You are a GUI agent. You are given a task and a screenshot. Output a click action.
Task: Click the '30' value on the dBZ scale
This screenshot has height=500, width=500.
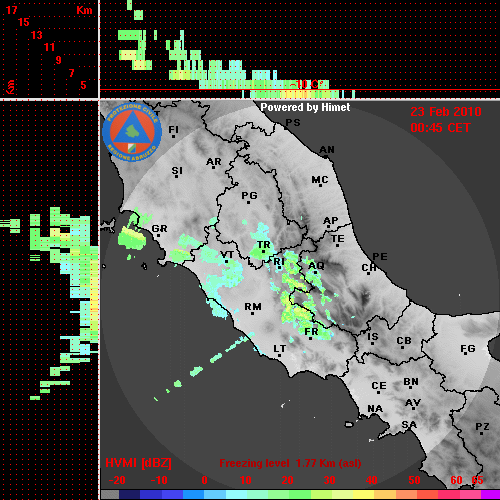[x=329, y=480]
